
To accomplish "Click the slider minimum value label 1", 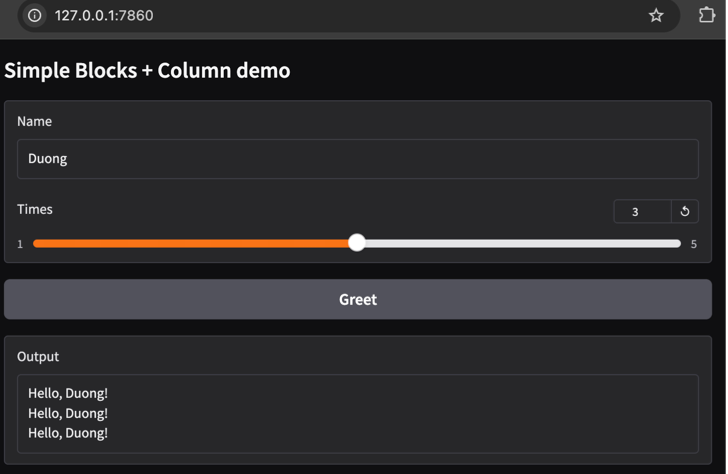I will [x=20, y=244].
